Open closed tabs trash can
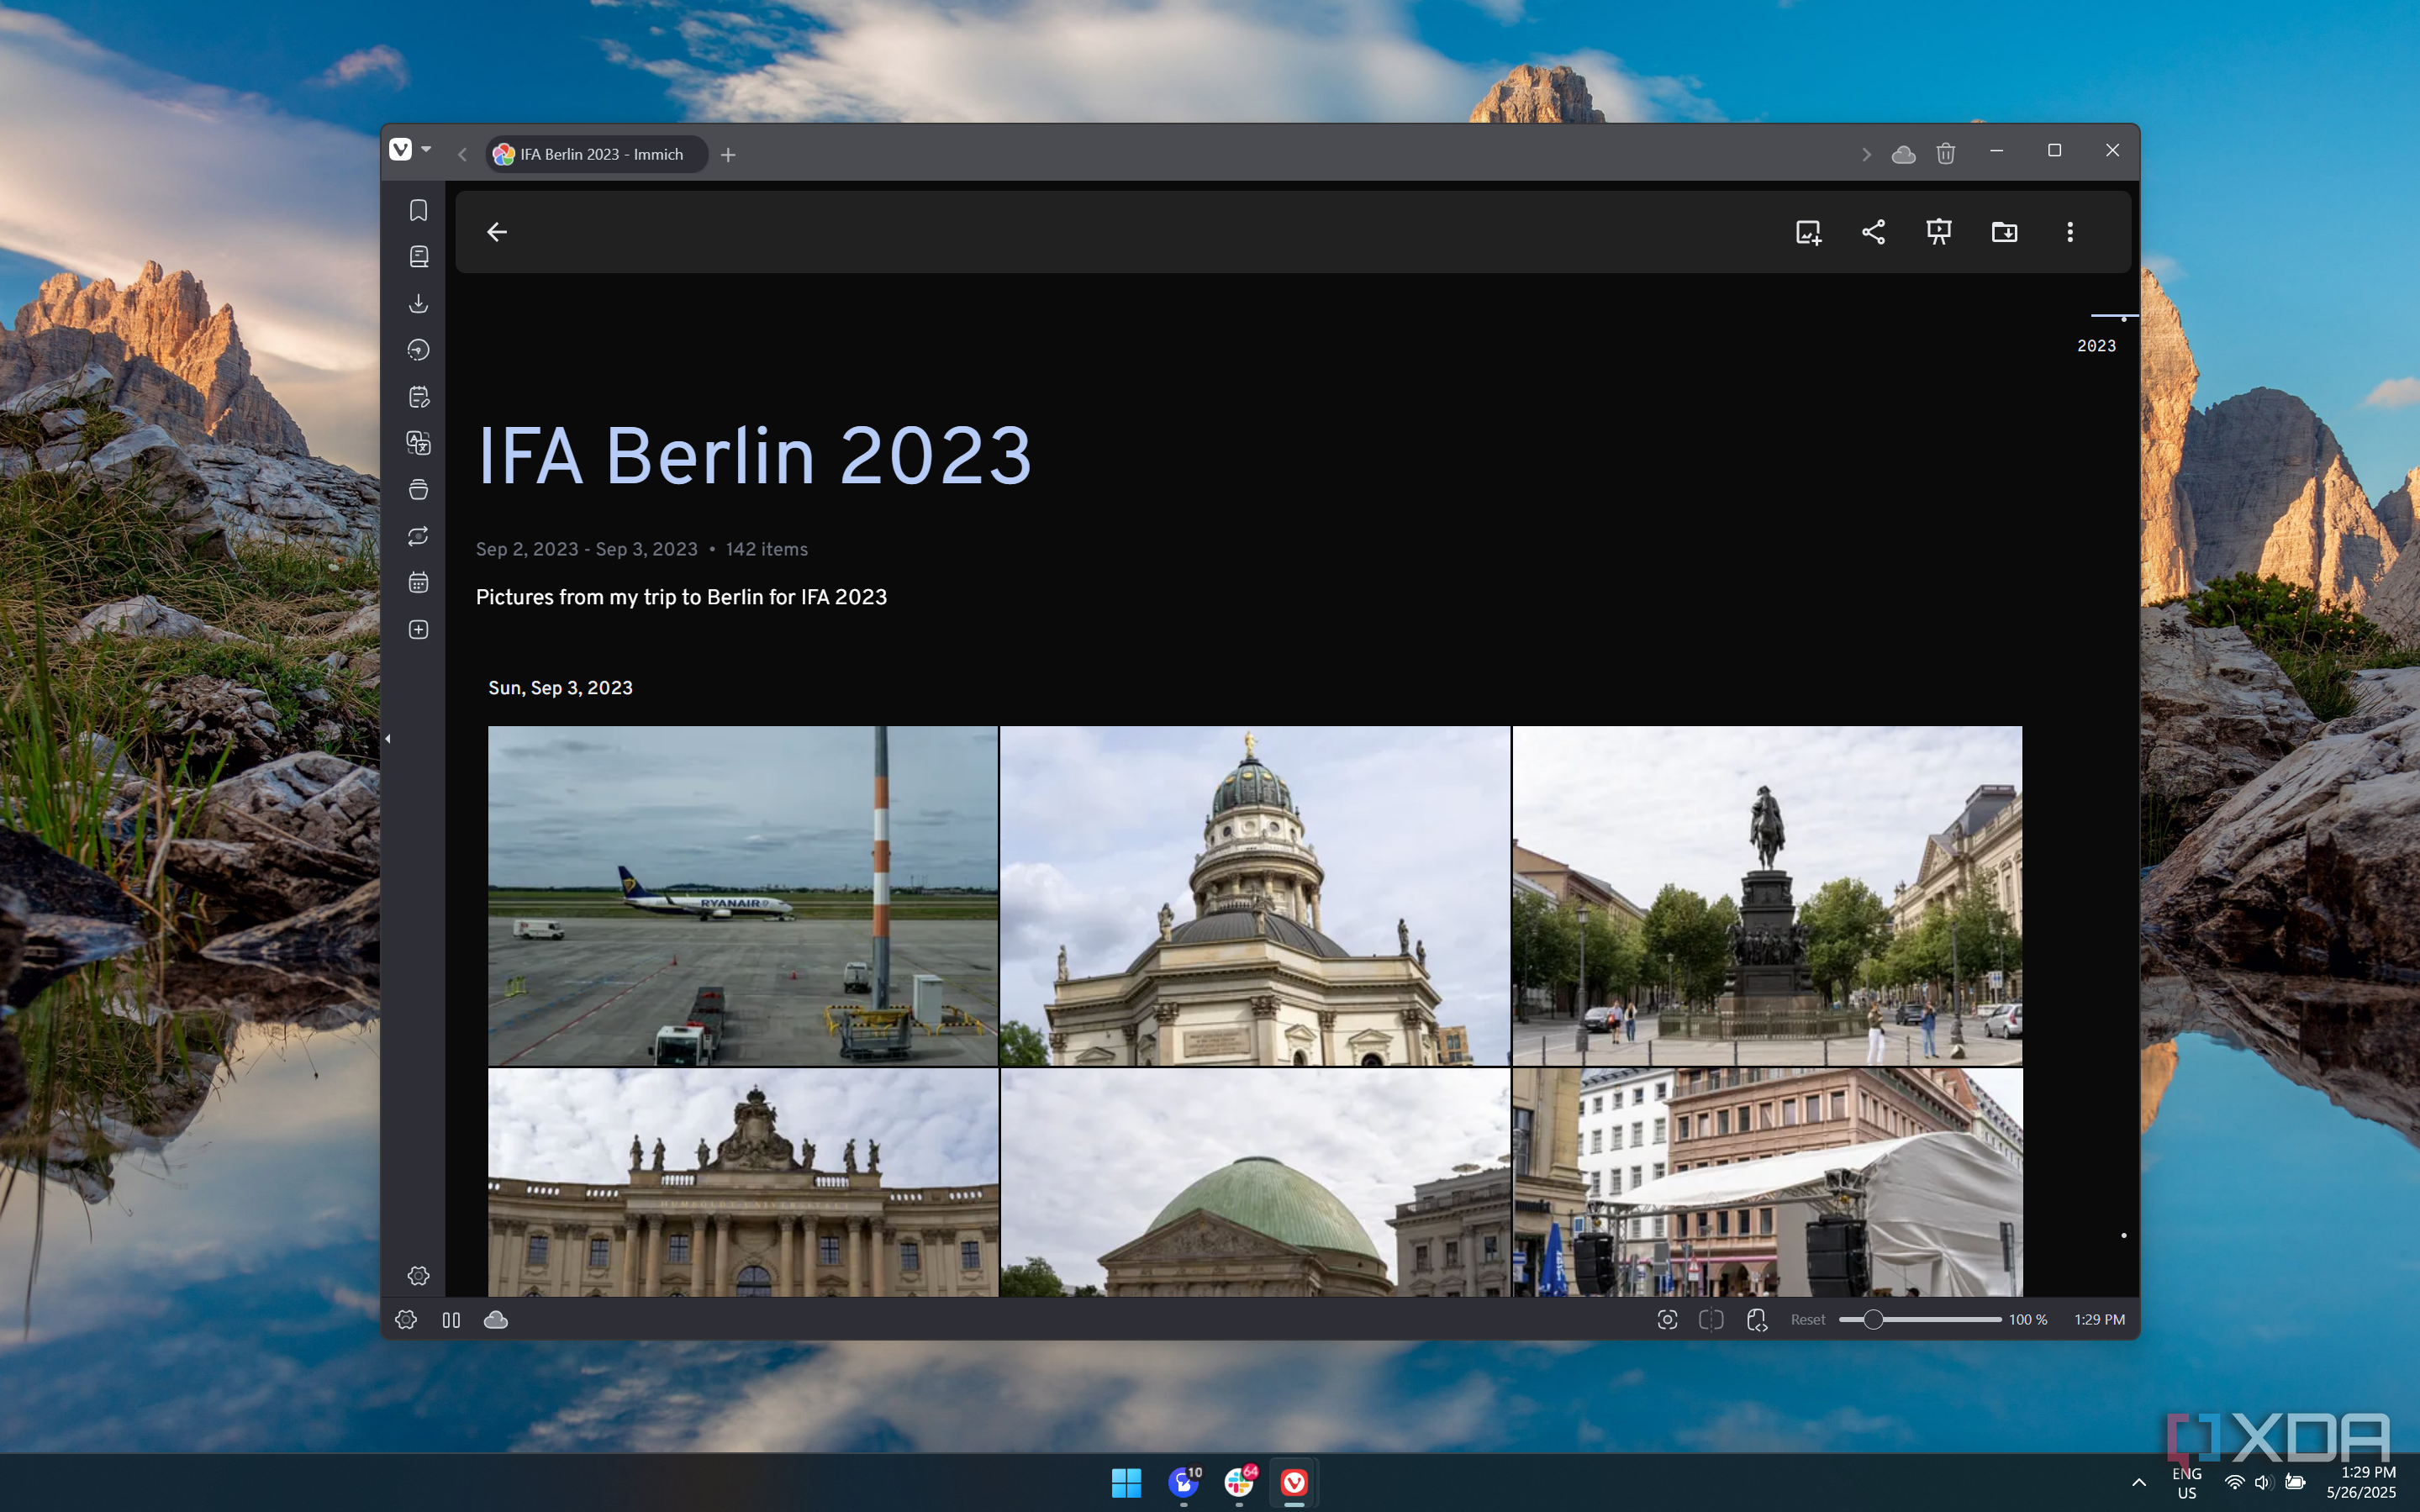This screenshot has width=2420, height=1512. (1945, 154)
